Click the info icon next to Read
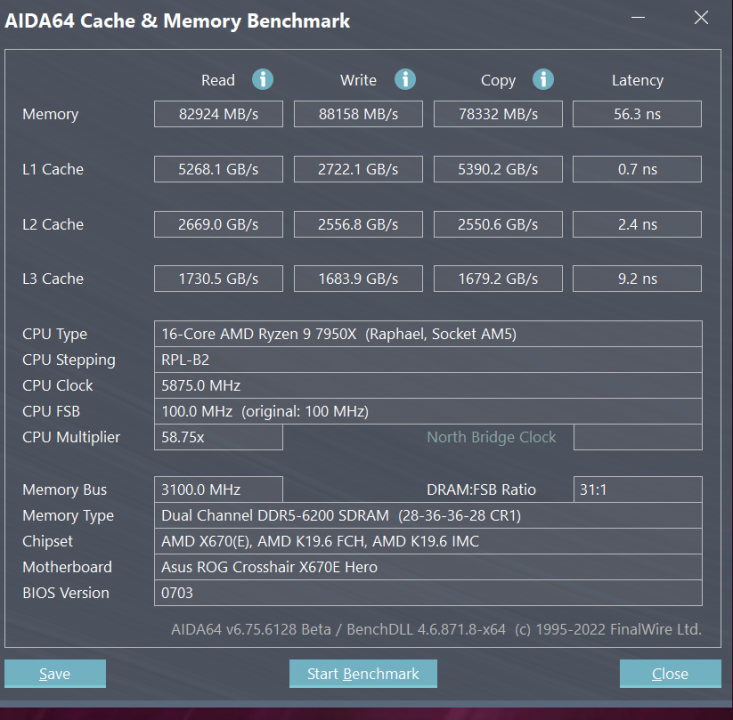 263,80
